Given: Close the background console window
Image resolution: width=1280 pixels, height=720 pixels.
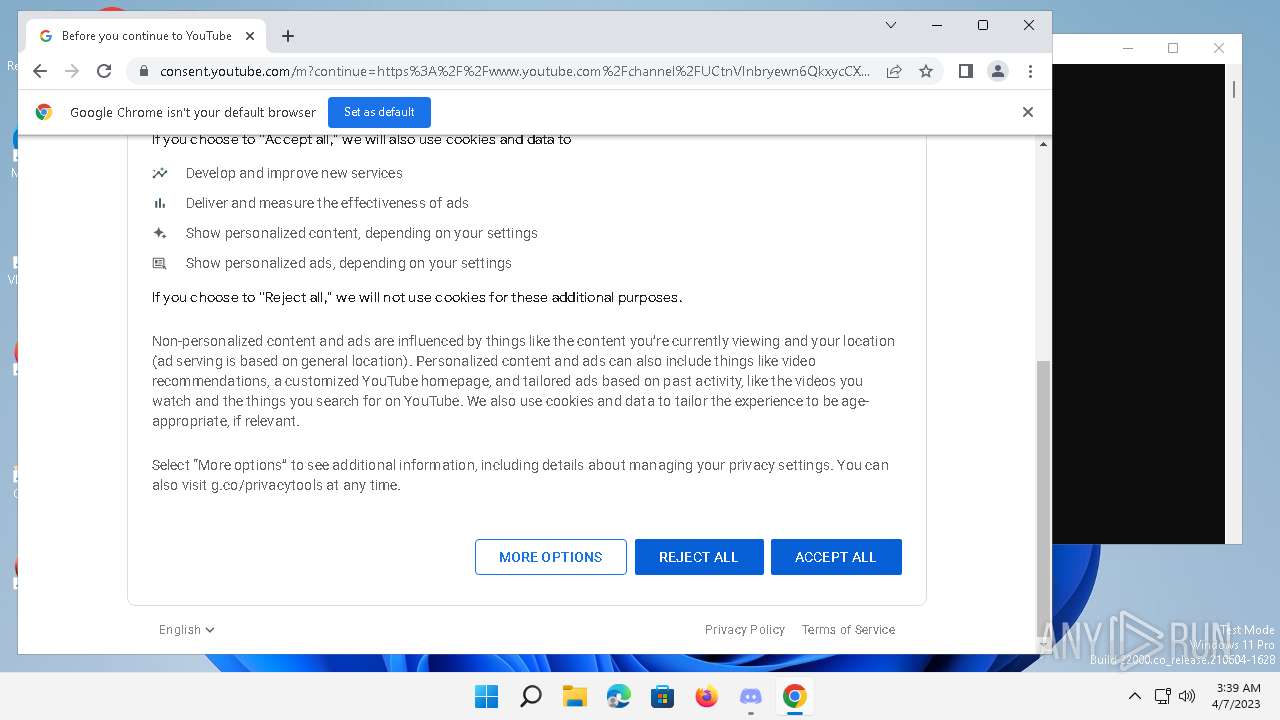Looking at the screenshot, I should 1219,48.
